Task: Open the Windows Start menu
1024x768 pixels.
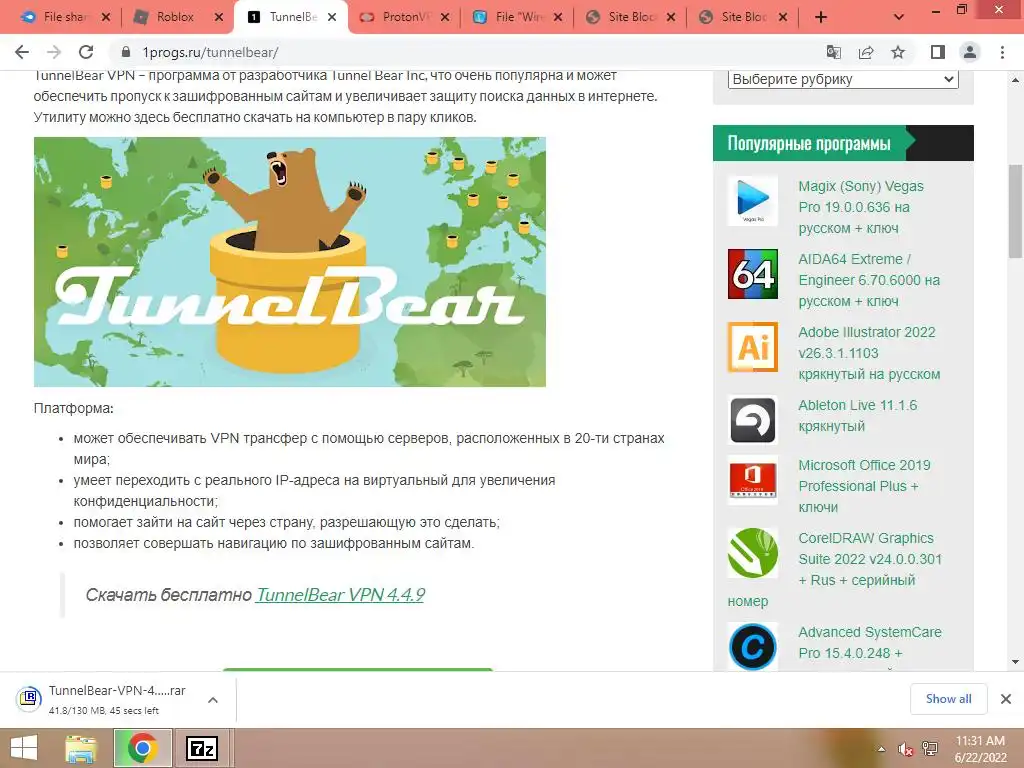Action: click(x=24, y=748)
